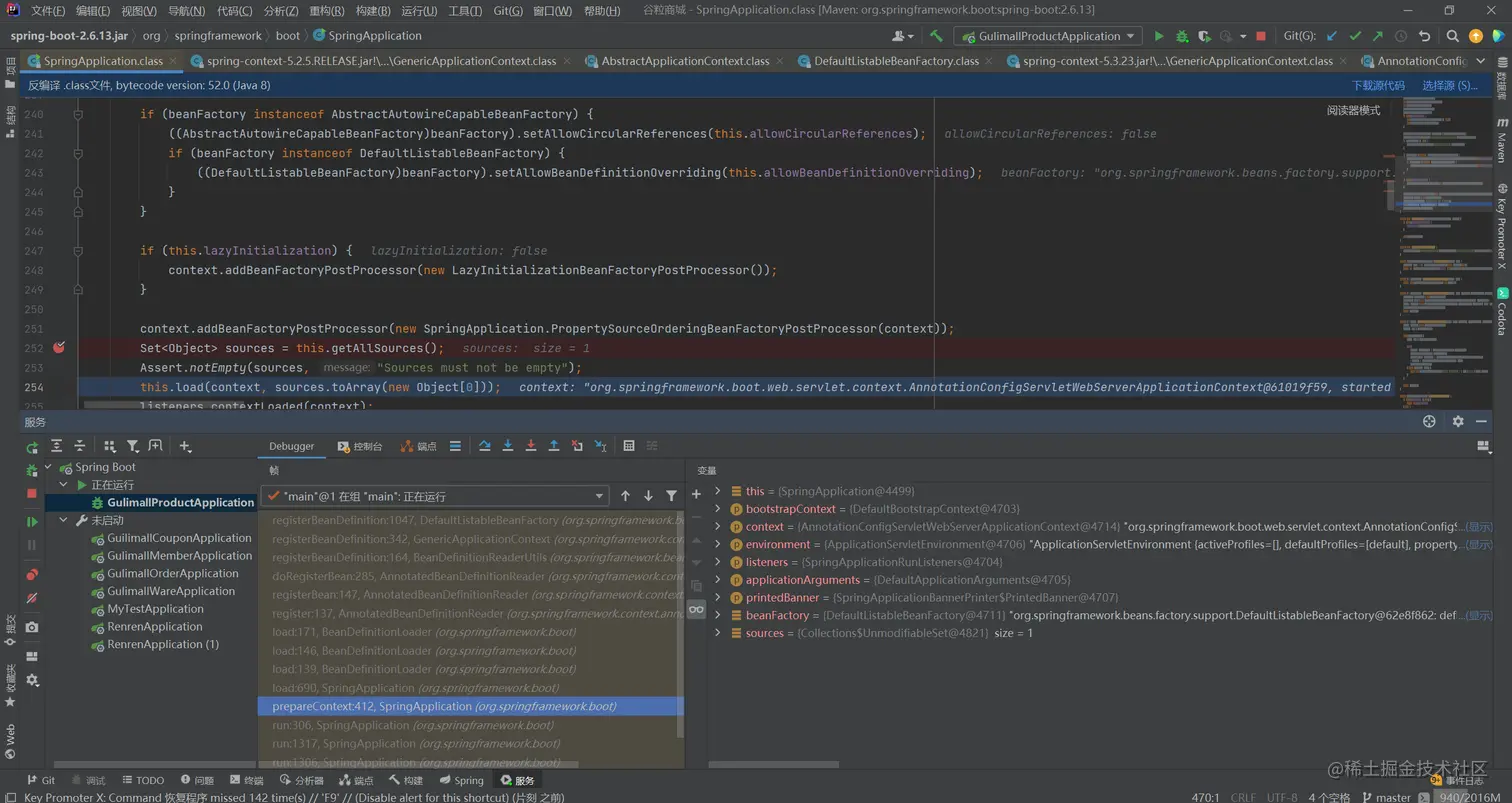Click the Drop Frame icon
This screenshot has width=1512, height=803.
click(577, 446)
